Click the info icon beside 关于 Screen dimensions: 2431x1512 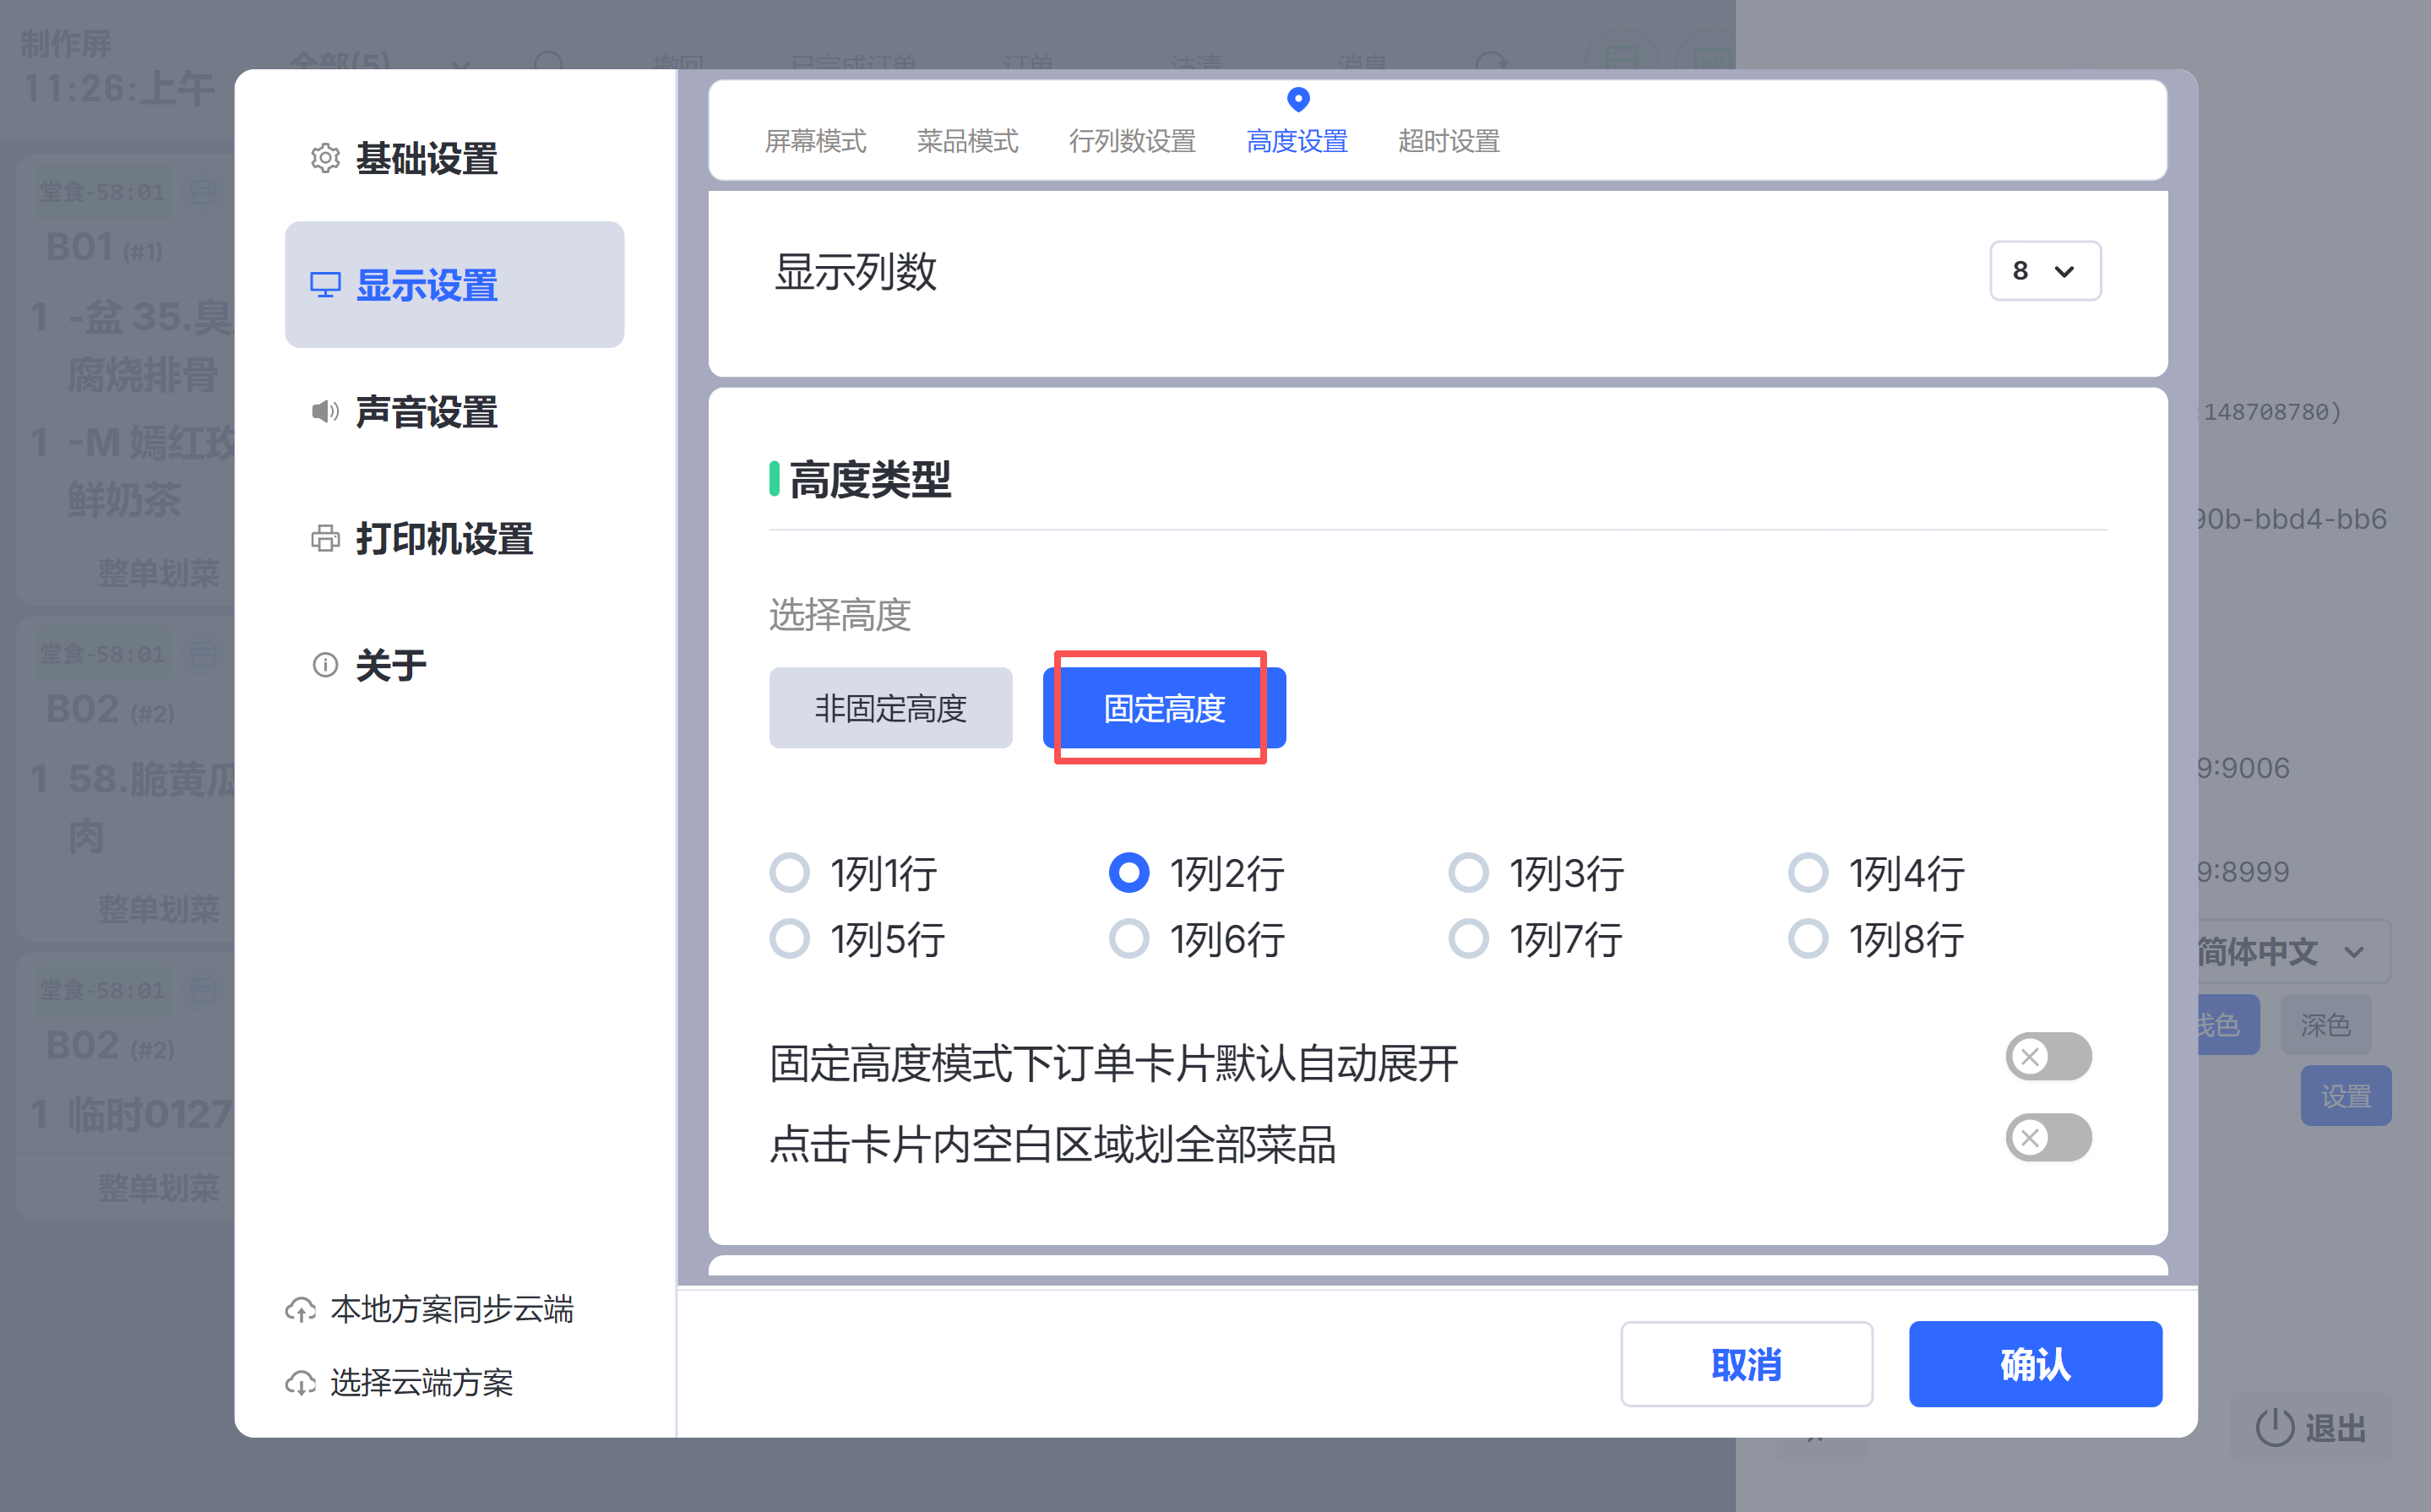[x=325, y=665]
